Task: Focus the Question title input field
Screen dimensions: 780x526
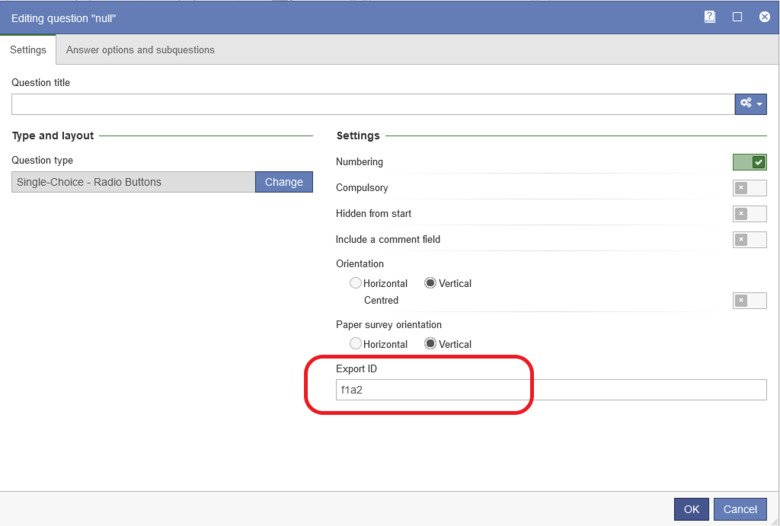Action: pyautogui.click(x=373, y=104)
